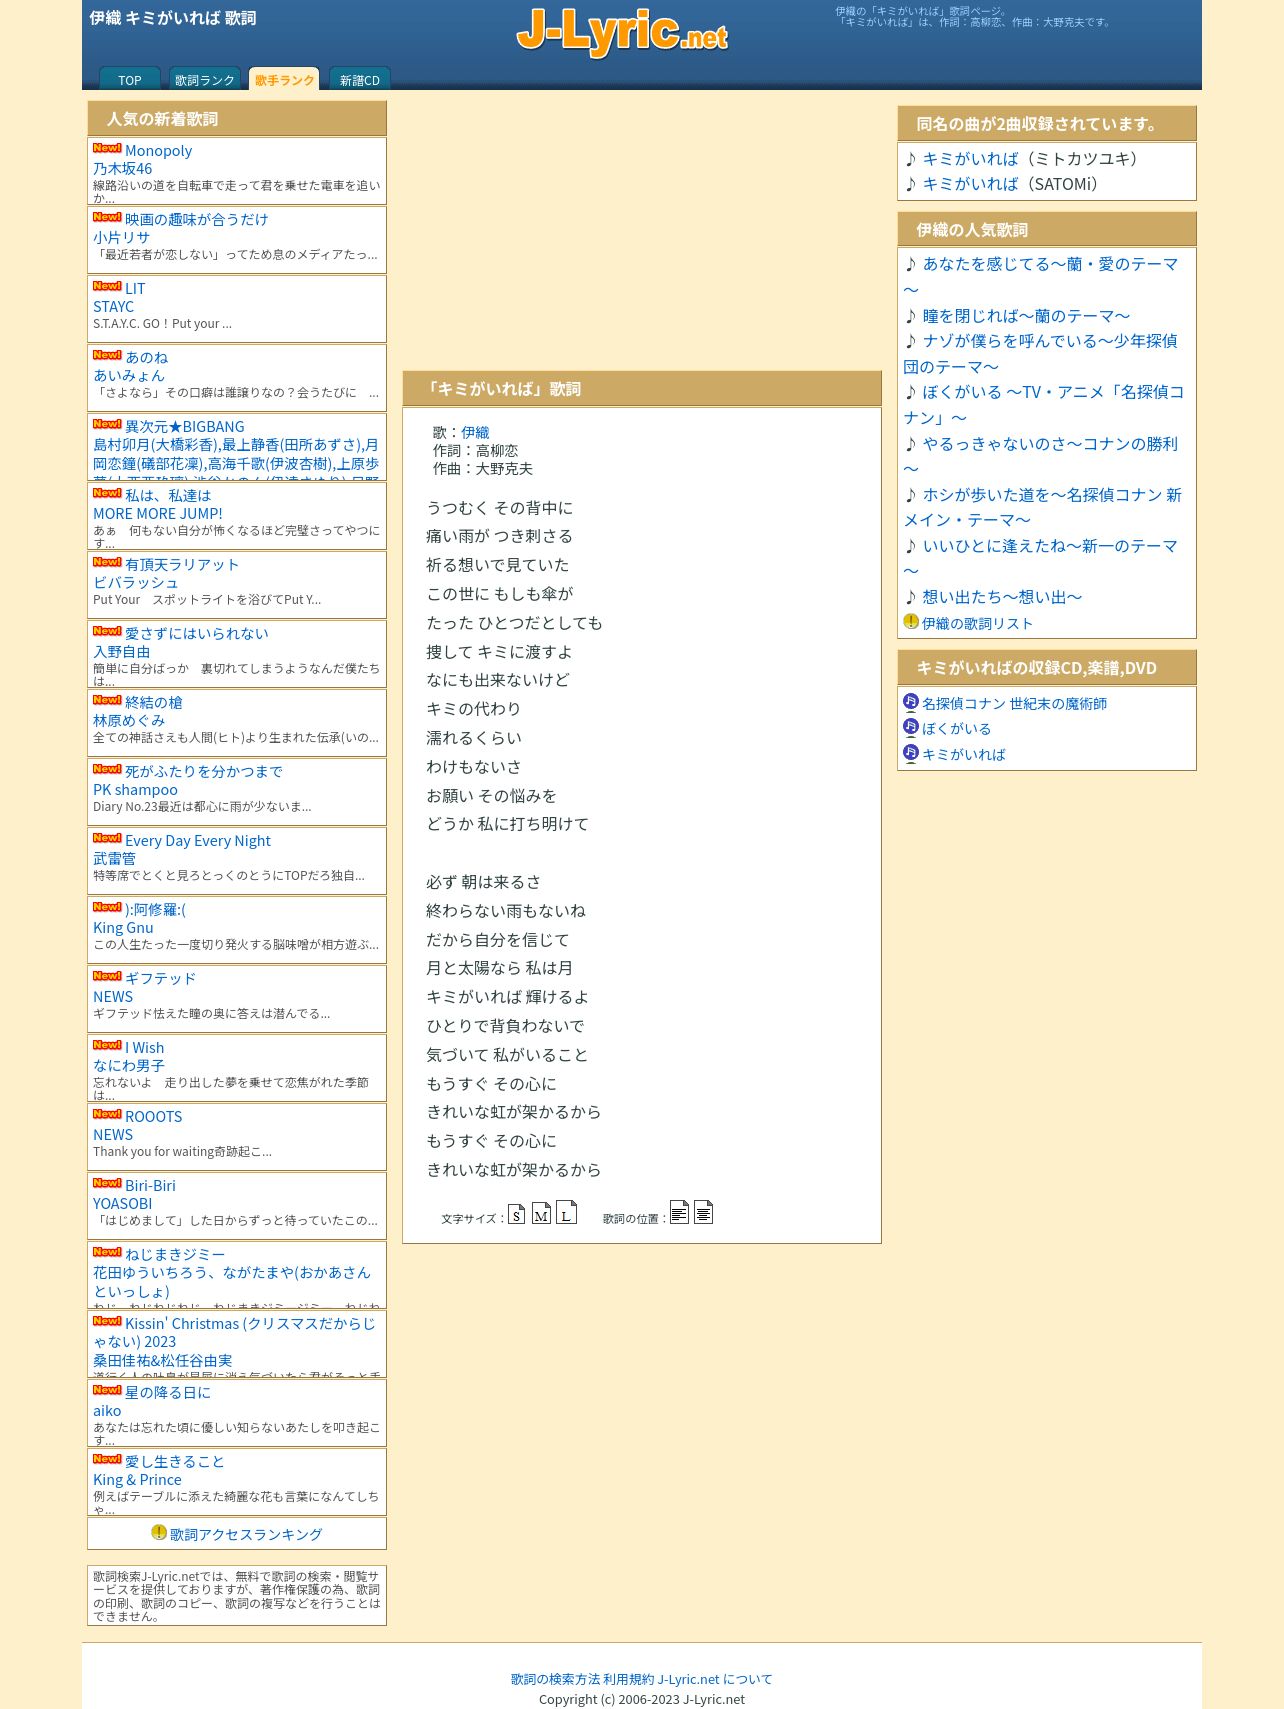This screenshot has width=1284, height=1709.
Task: Open やるっきゃないのさ〜コナンの勝利〜 lyrics
Action: (1041, 456)
